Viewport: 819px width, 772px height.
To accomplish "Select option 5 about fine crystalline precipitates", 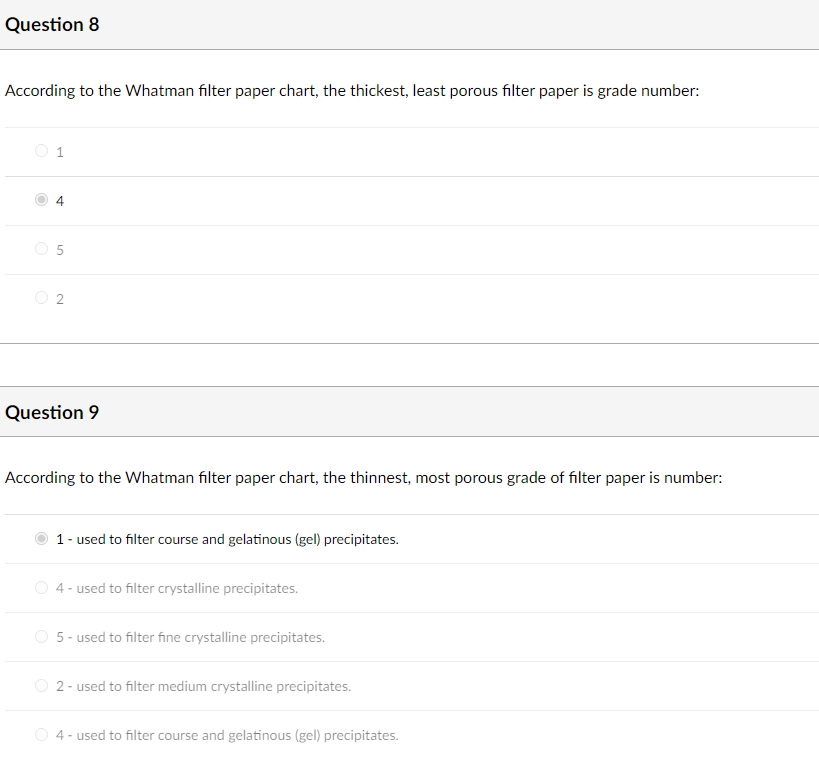I will (41, 636).
